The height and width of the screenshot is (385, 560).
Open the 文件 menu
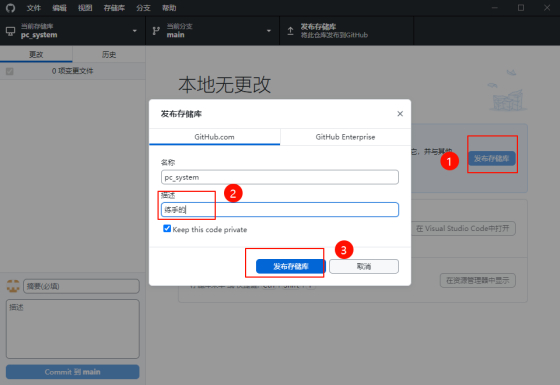point(34,8)
